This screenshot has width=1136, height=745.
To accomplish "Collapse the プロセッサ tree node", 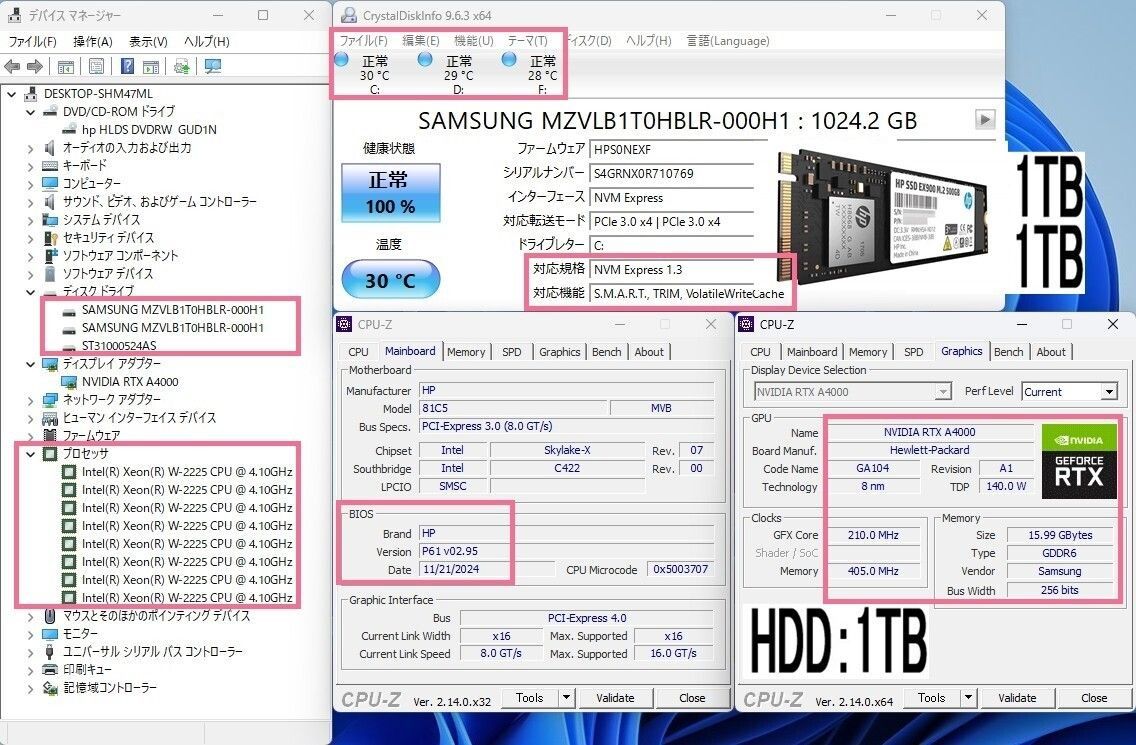I will [x=30, y=454].
